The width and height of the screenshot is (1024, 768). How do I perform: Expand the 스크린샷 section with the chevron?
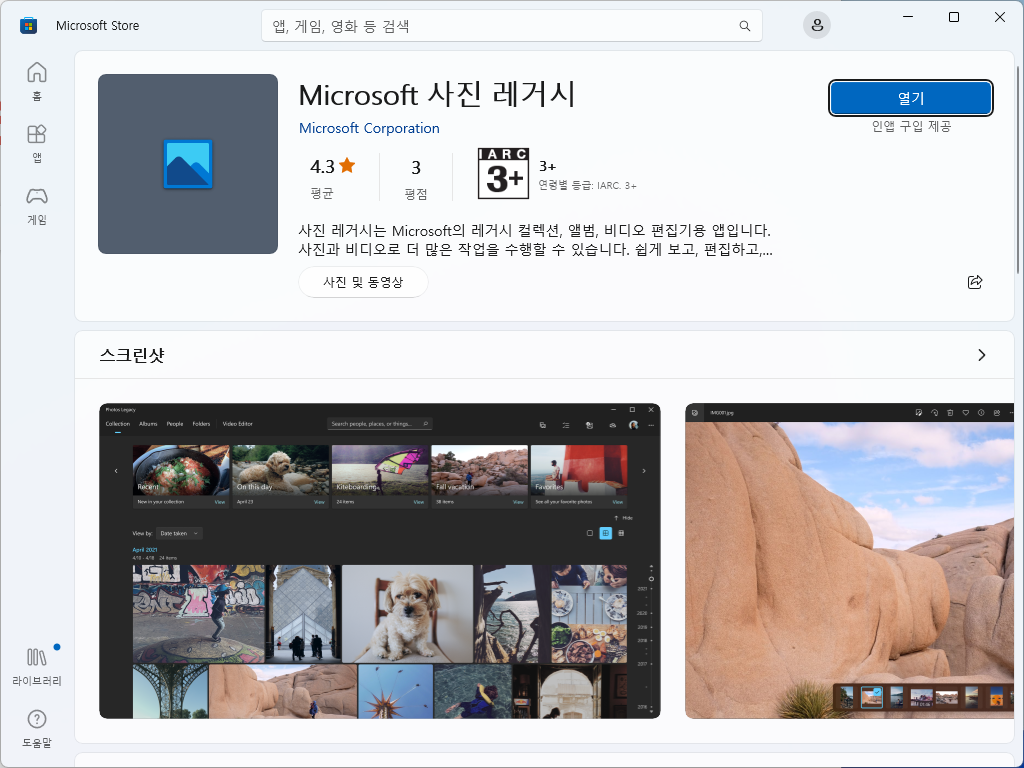tap(981, 355)
